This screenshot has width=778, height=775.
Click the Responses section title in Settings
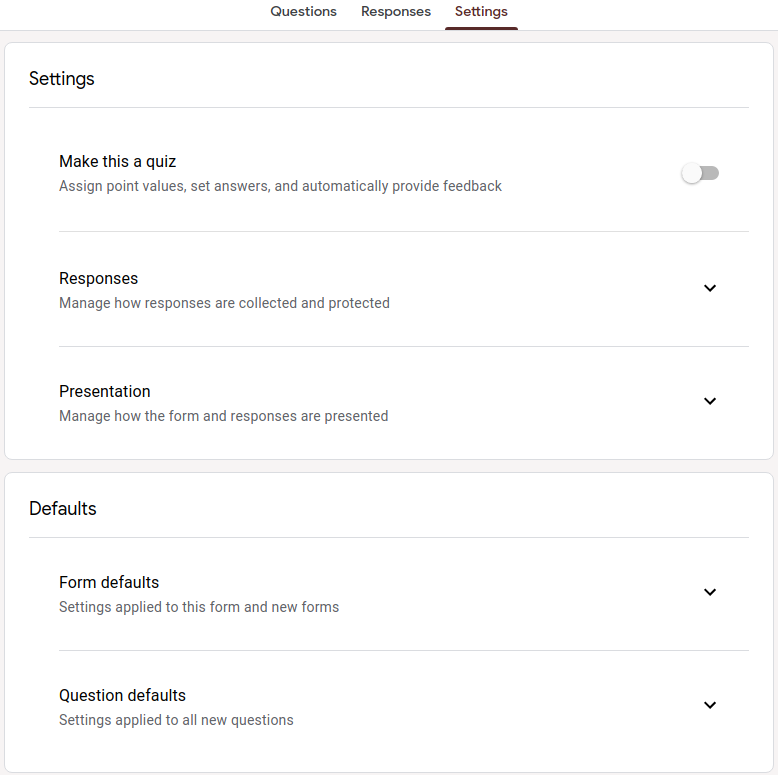click(x=99, y=279)
